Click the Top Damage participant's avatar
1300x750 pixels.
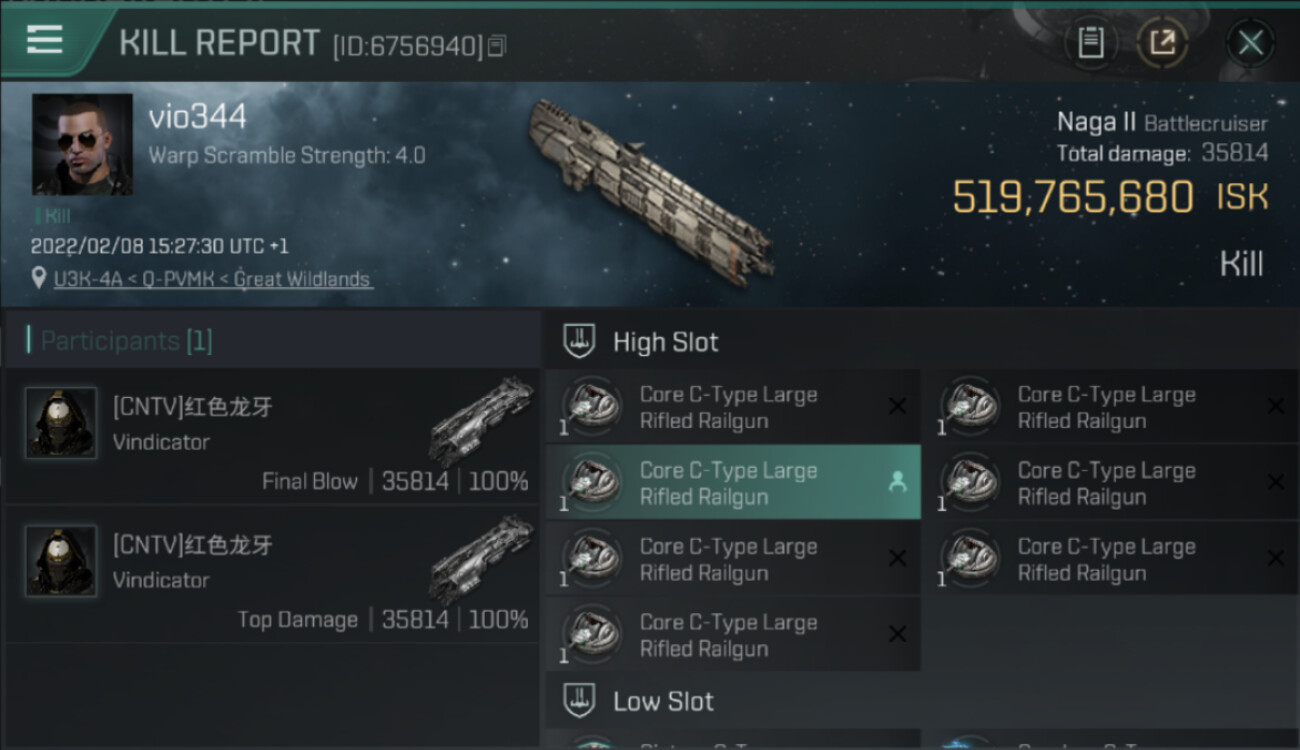pyautogui.click(x=61, y=561)
